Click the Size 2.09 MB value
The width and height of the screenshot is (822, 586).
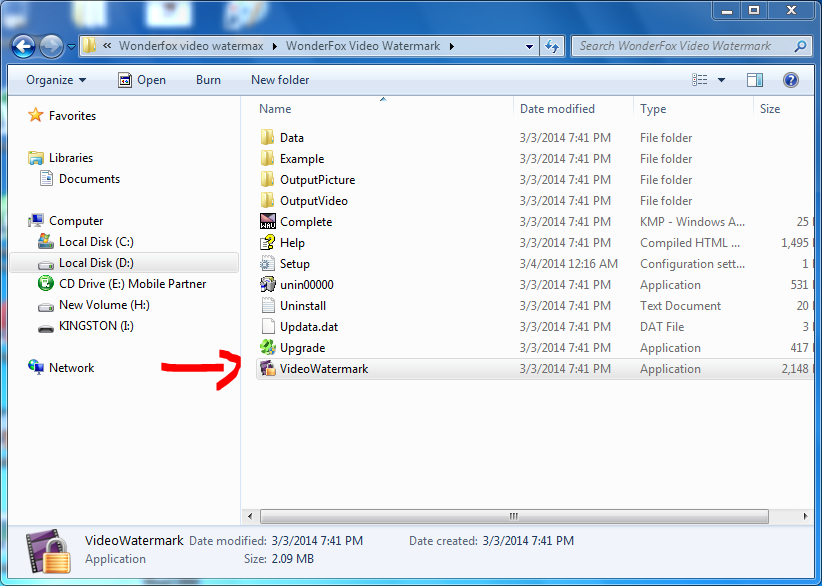pos(293,559)
